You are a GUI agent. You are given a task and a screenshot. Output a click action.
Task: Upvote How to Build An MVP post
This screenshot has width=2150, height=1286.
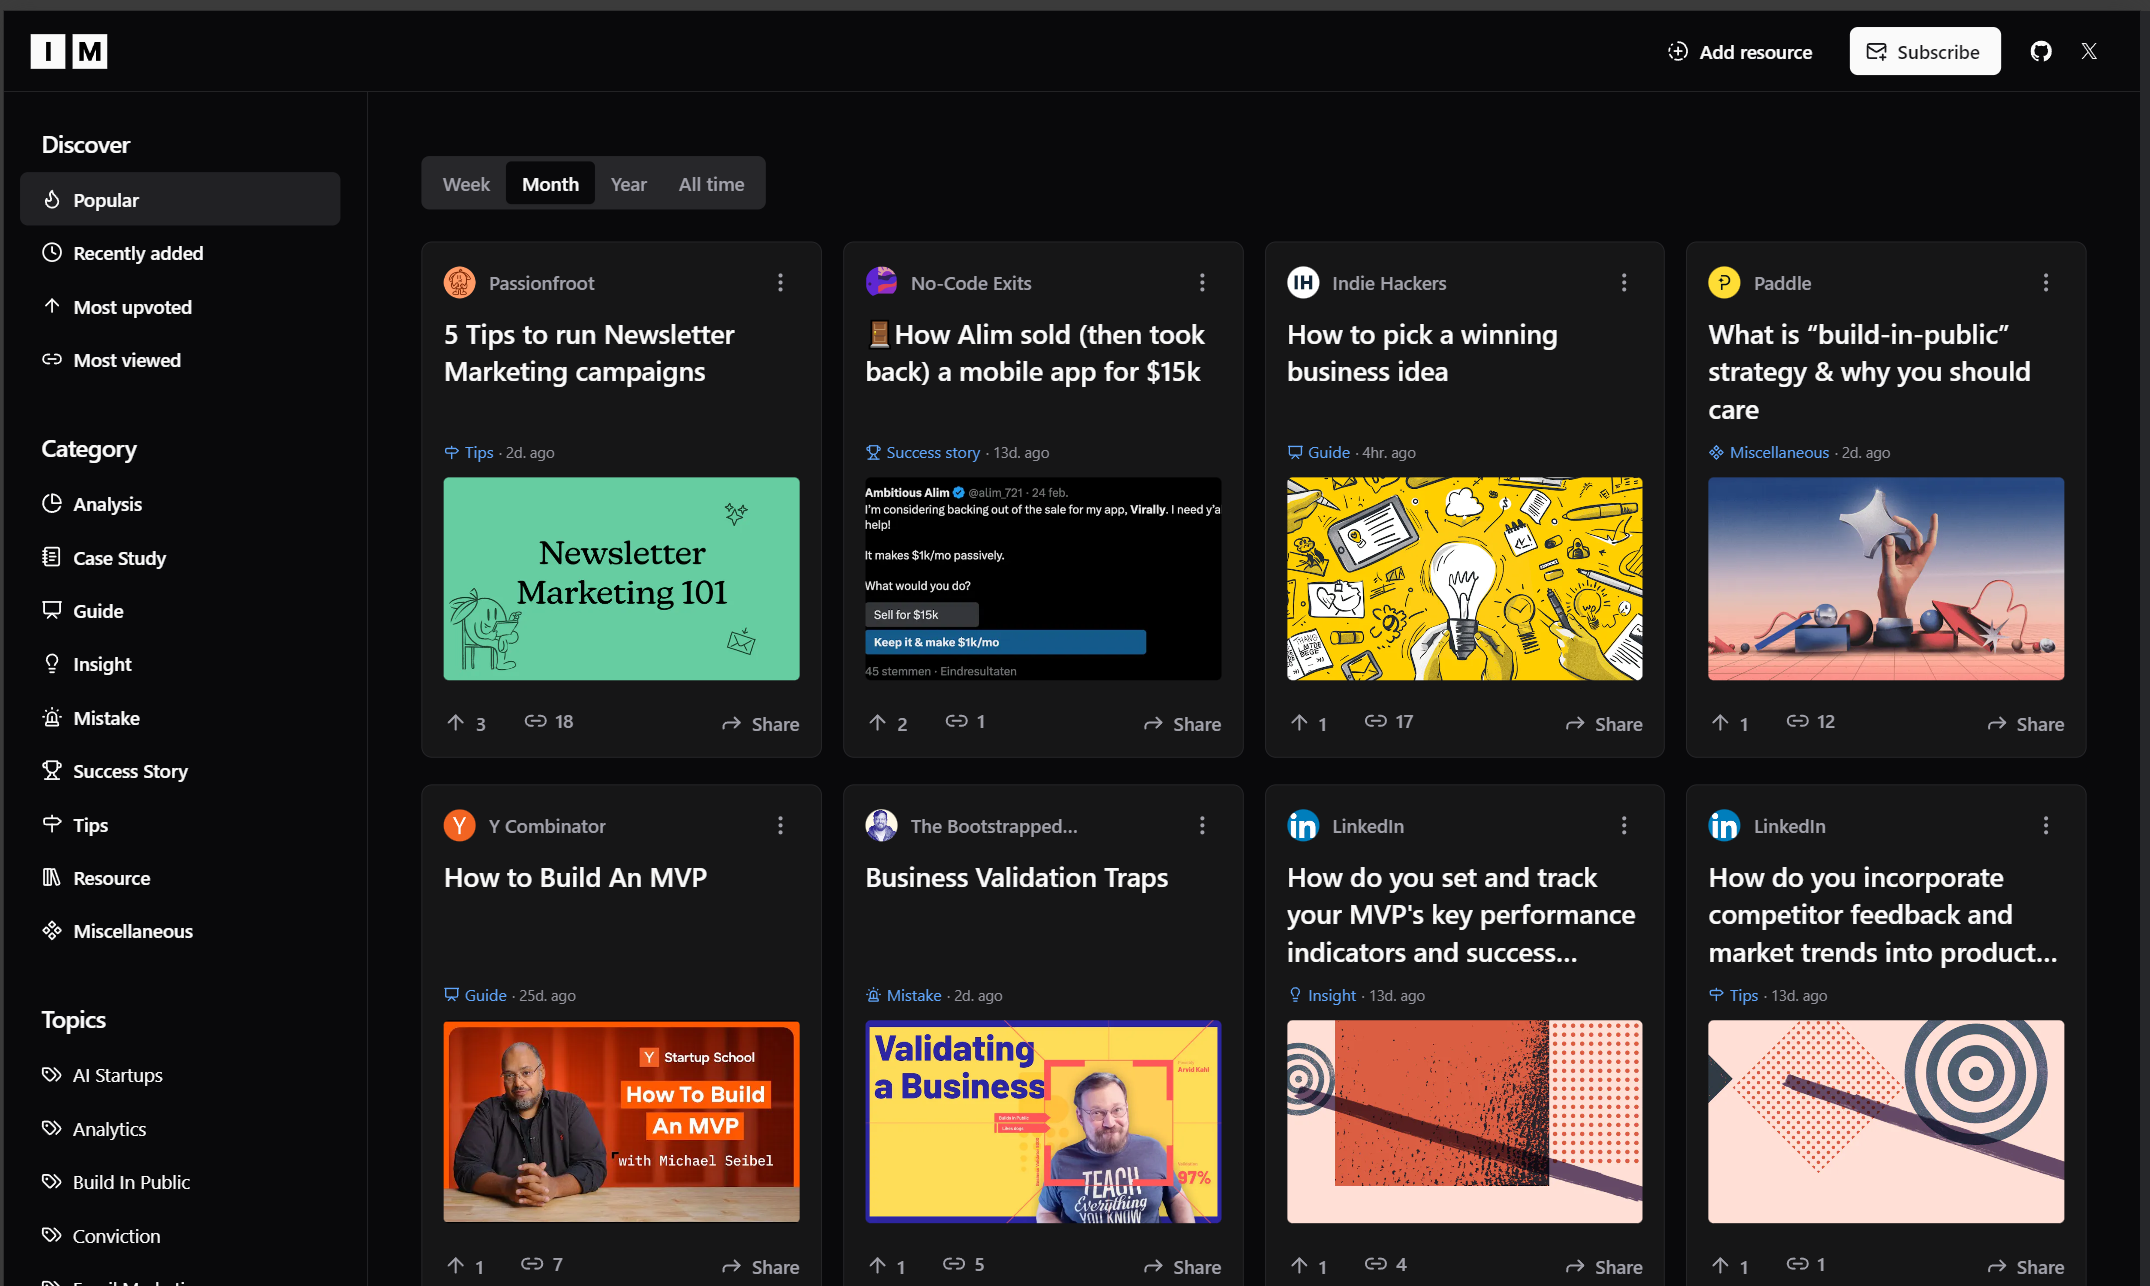[466, 1265]
